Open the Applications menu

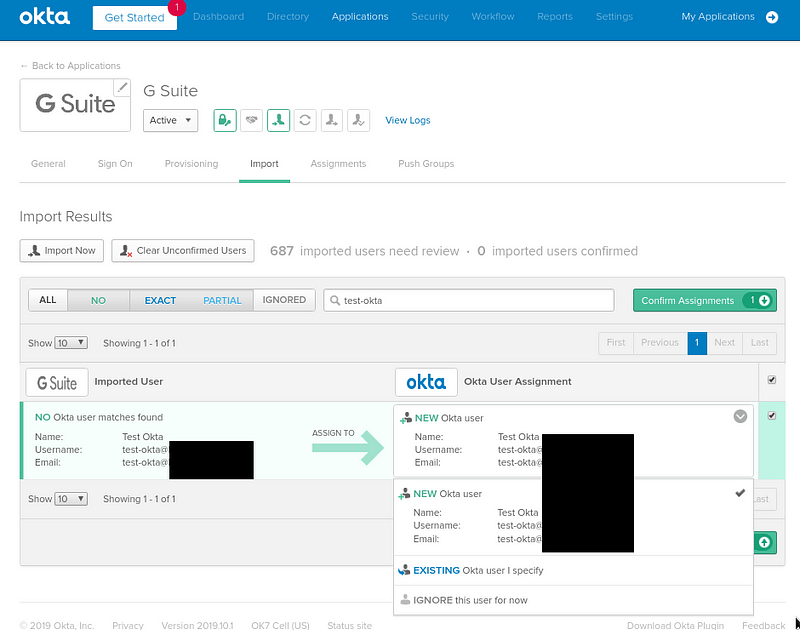coord(360,17)
